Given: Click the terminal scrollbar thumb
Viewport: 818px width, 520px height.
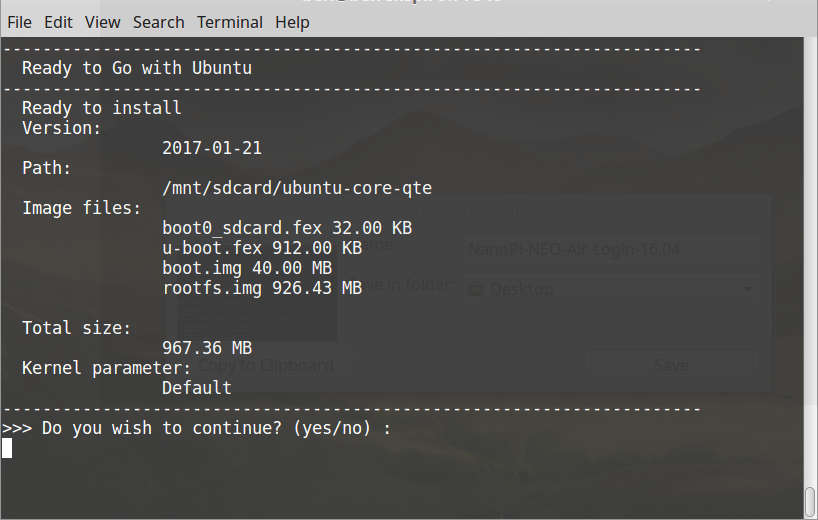Looking at the screenshot, I should tap(810, 500).
